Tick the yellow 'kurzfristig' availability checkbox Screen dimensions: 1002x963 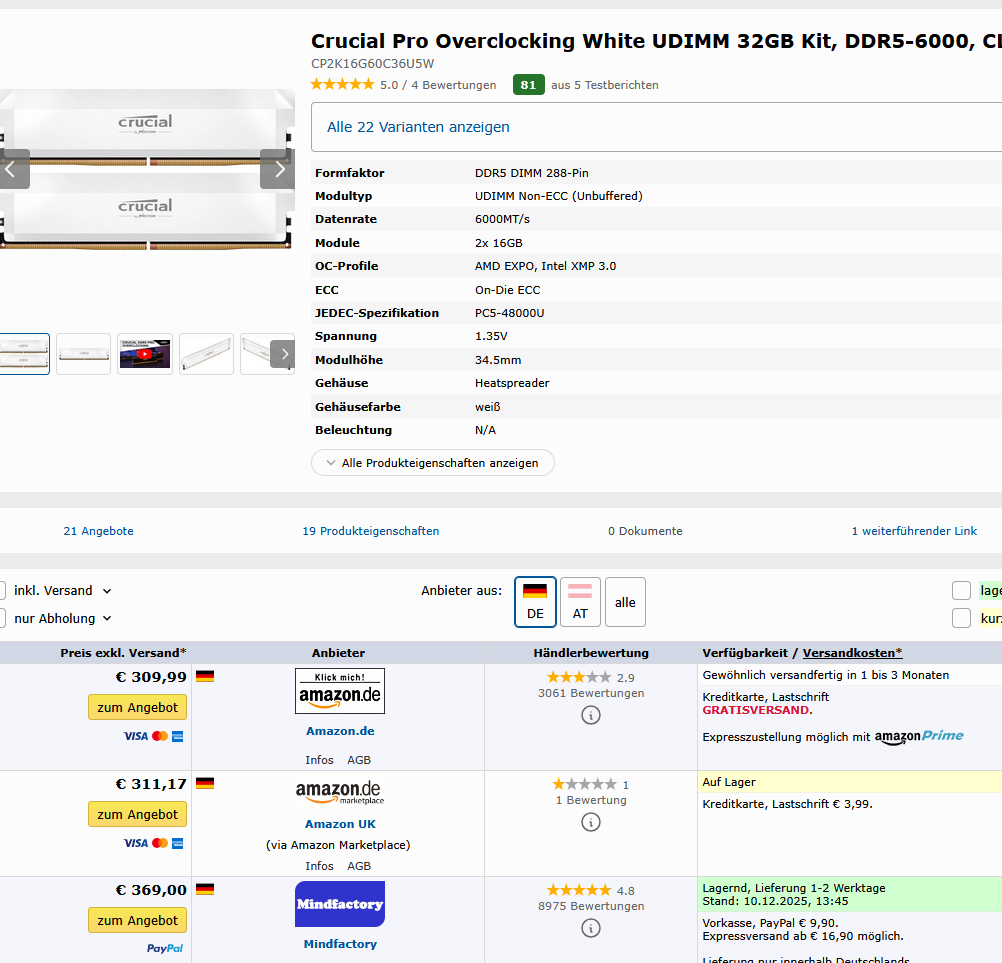tap(961, 618)
